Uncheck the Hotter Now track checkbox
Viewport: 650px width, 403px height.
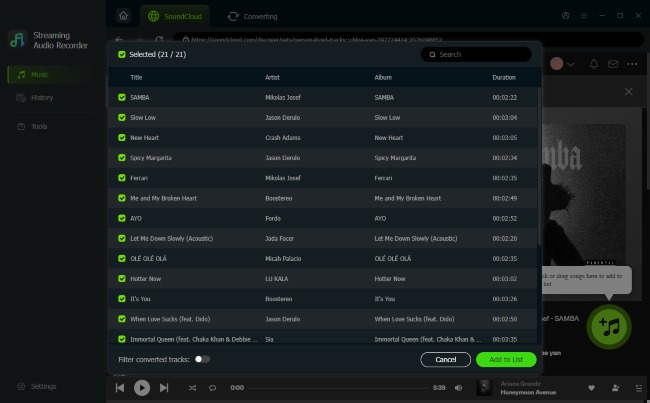[121, 279]
